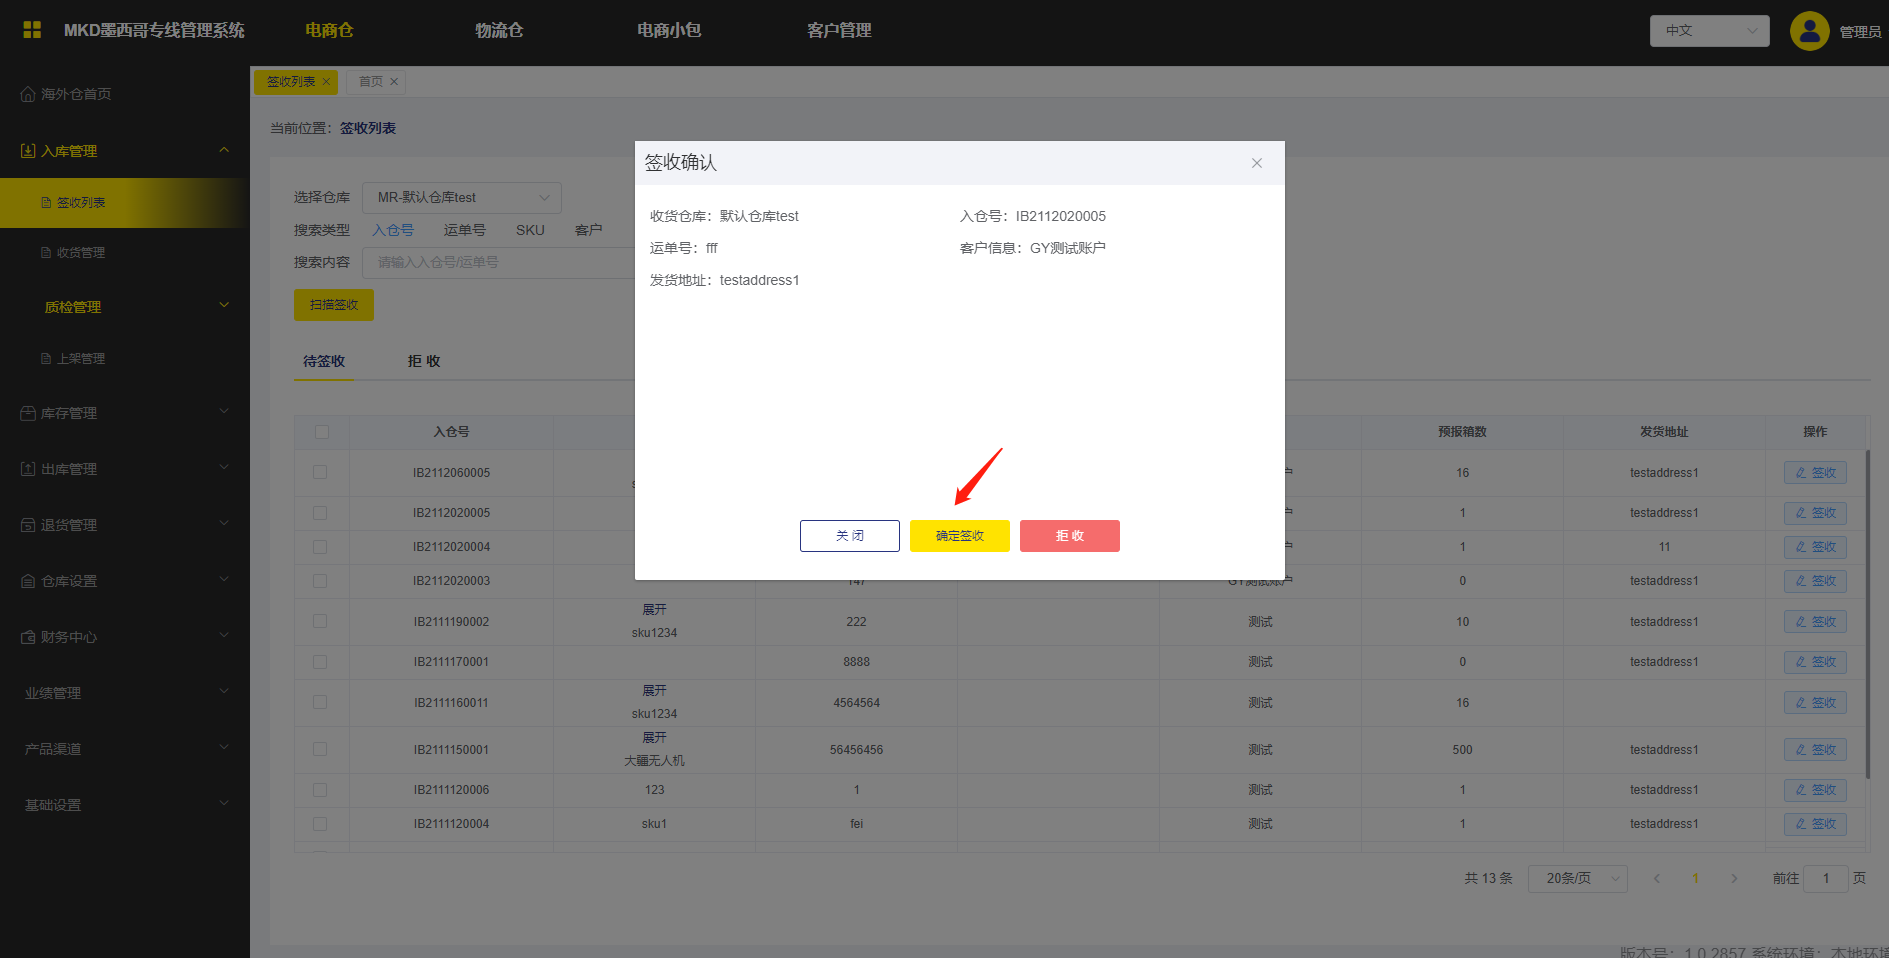Click the red 拒收 button in dialog
Image resolution: width=1889 pixels, height=958 pixels.
click(1069, 536)
